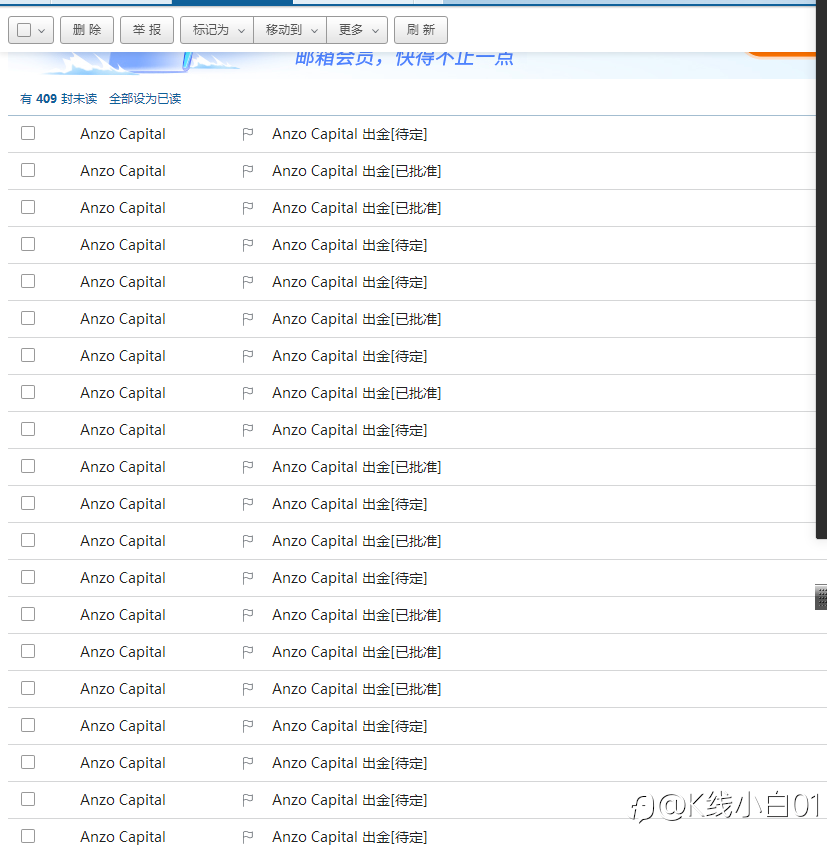
Task: Tick the checkbox of the sixth email
Action: [x=28, y=318]
